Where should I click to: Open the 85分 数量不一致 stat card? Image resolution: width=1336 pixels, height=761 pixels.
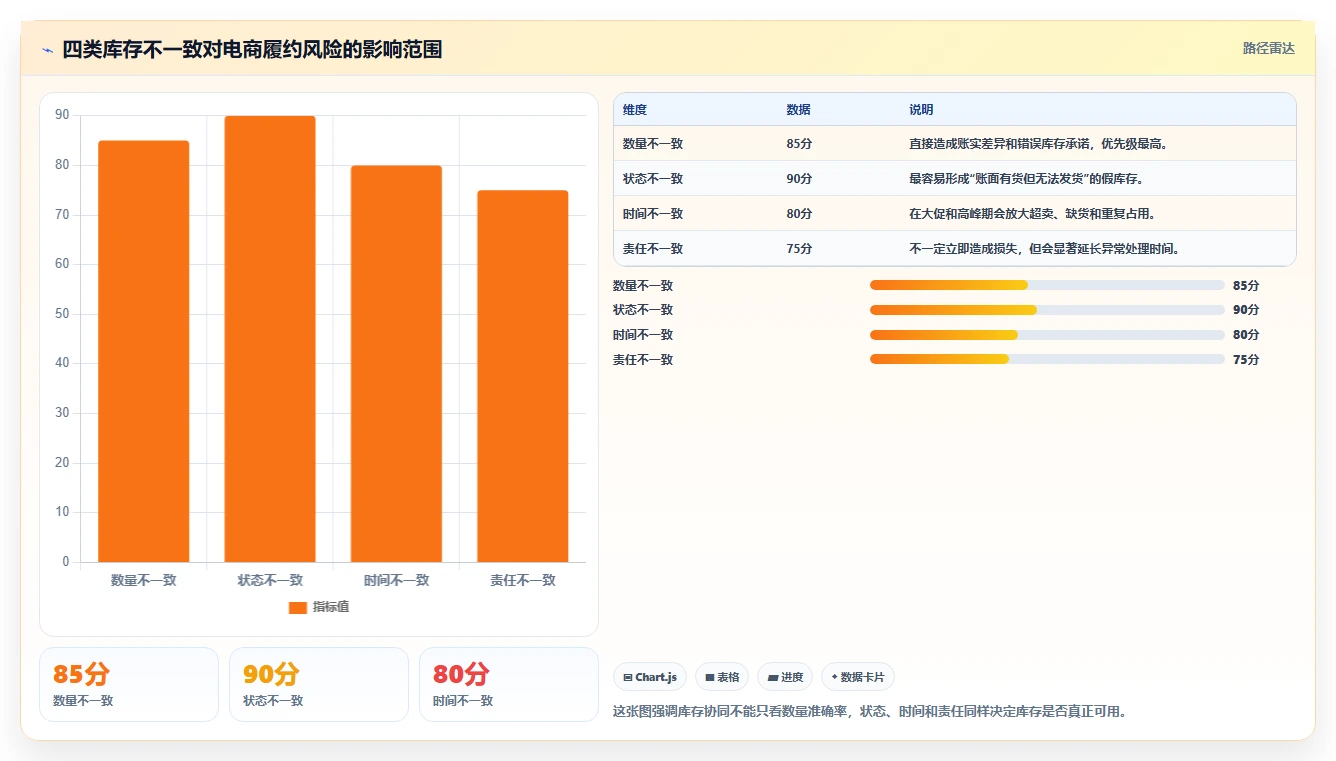click(x=129, y=684)
